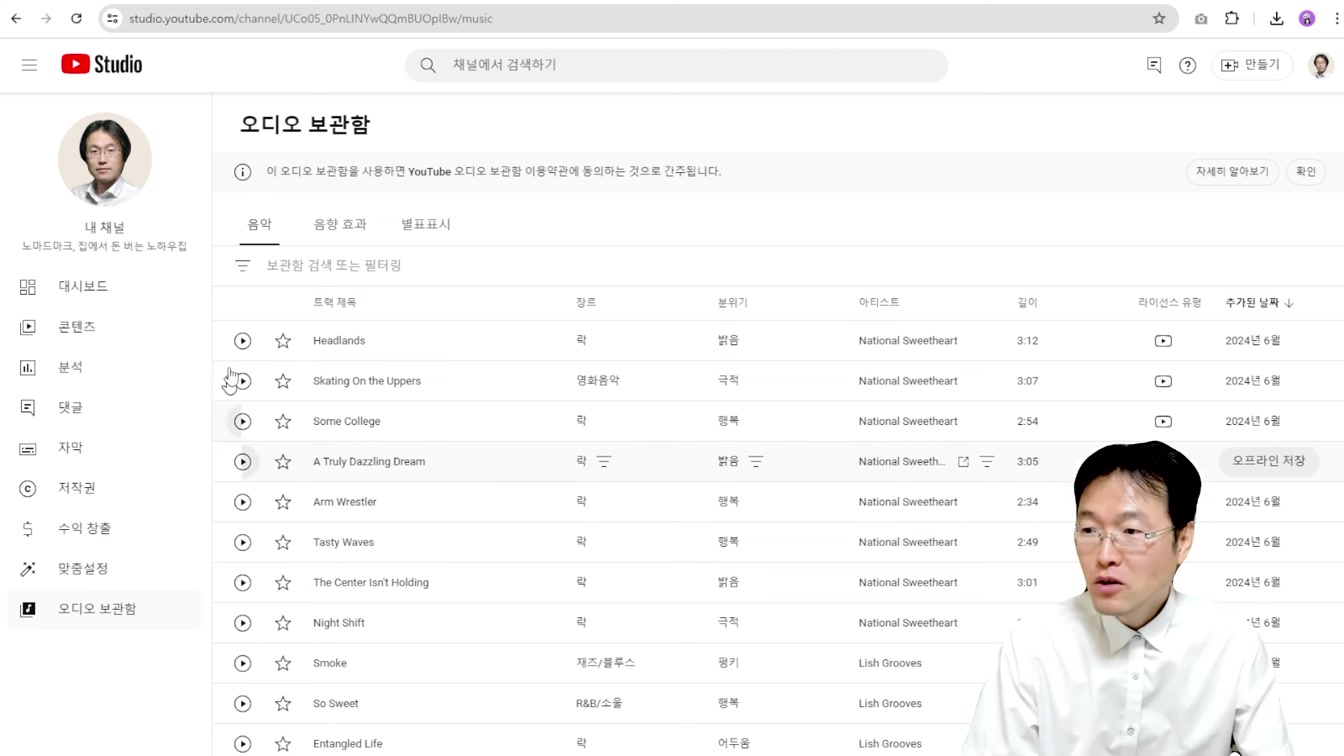Play the track A Truly Dazzling Dream

point(242,462)
